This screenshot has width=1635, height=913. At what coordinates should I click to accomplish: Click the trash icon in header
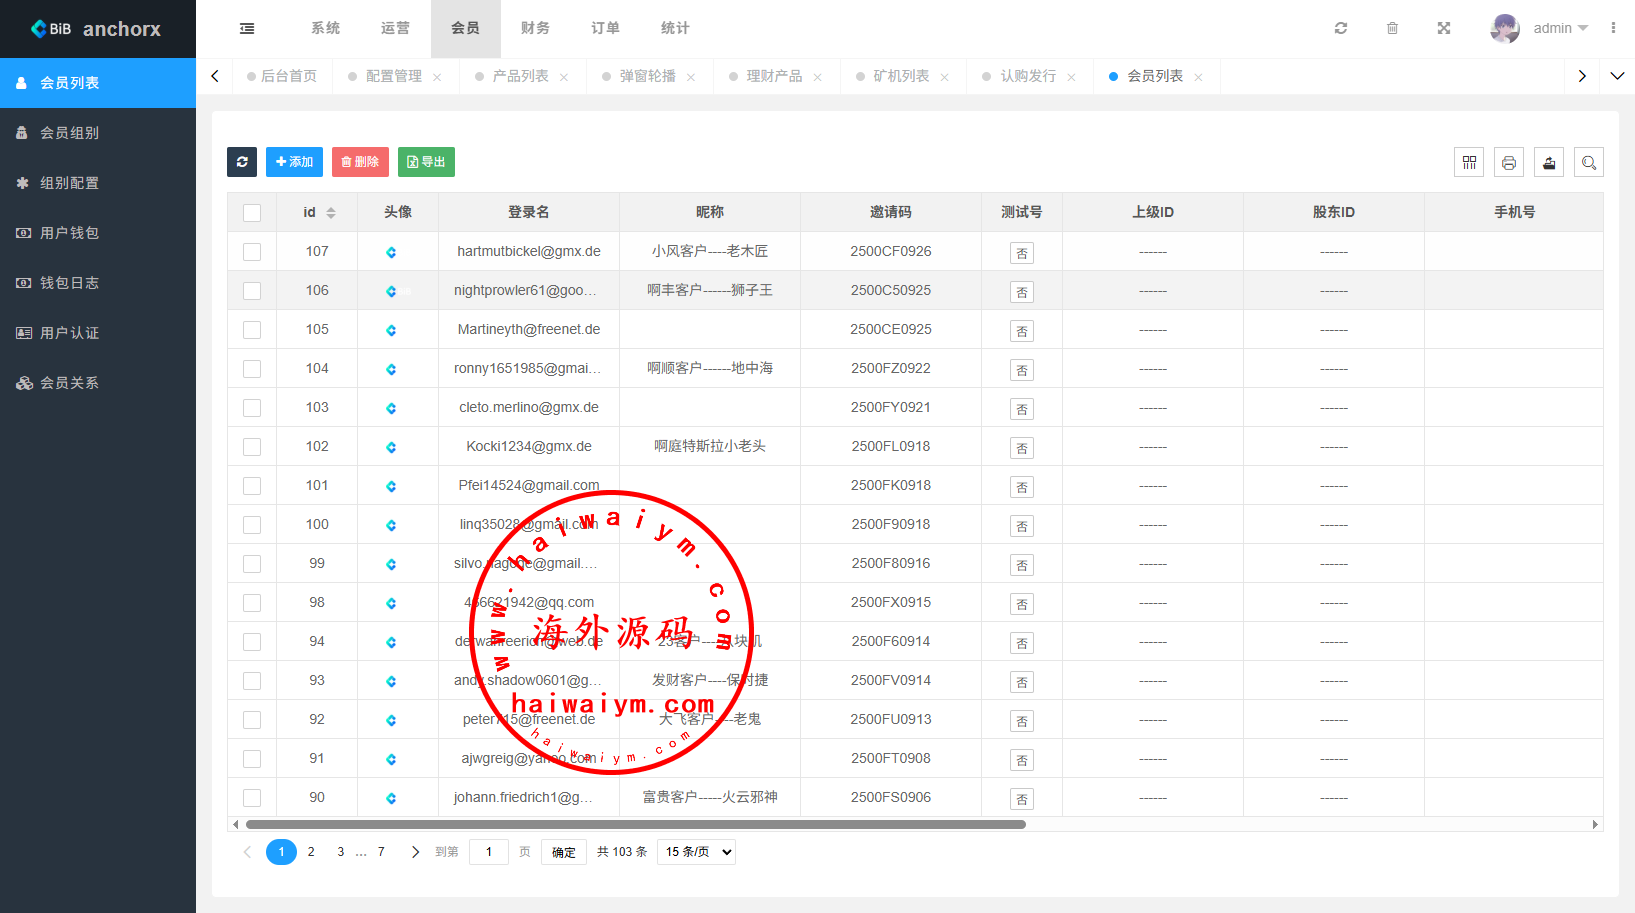[1392, 28]
